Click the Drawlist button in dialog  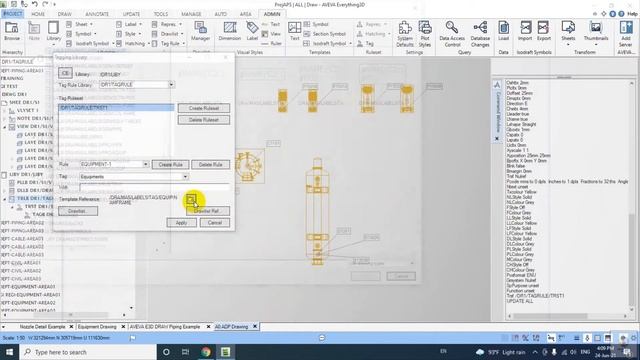click(78, 211)
